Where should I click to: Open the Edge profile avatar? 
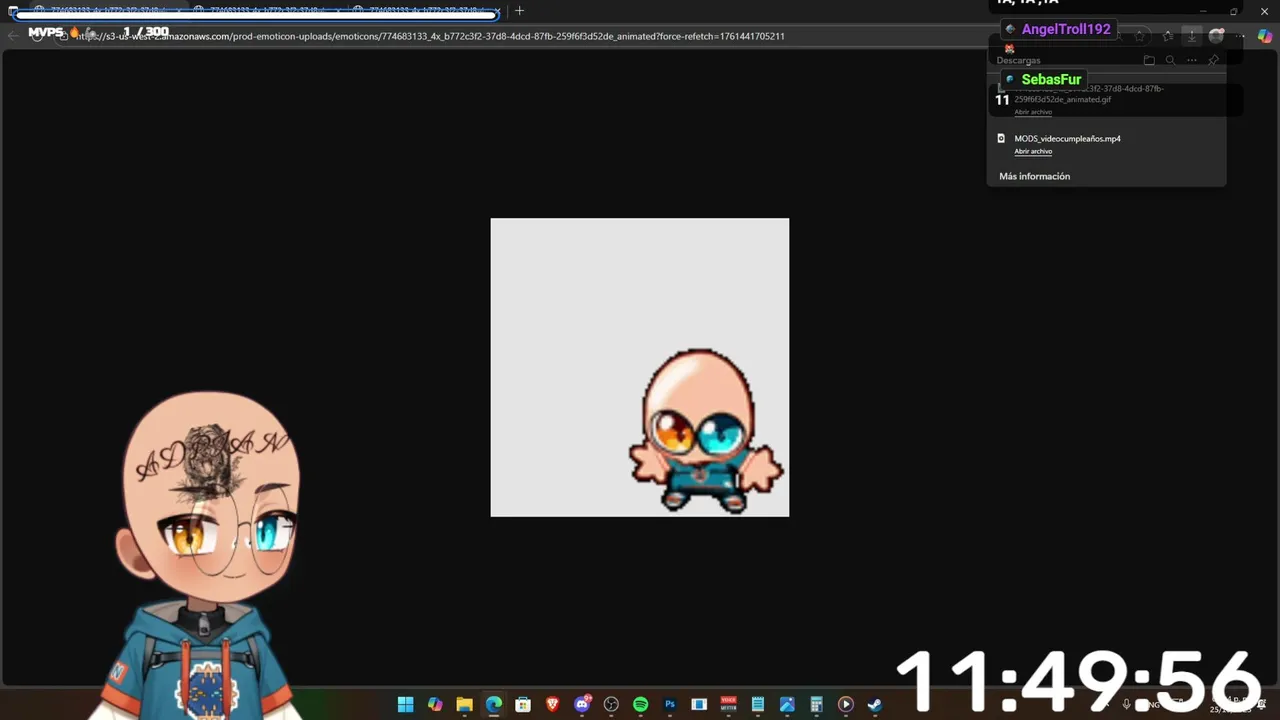(1216, 36)
